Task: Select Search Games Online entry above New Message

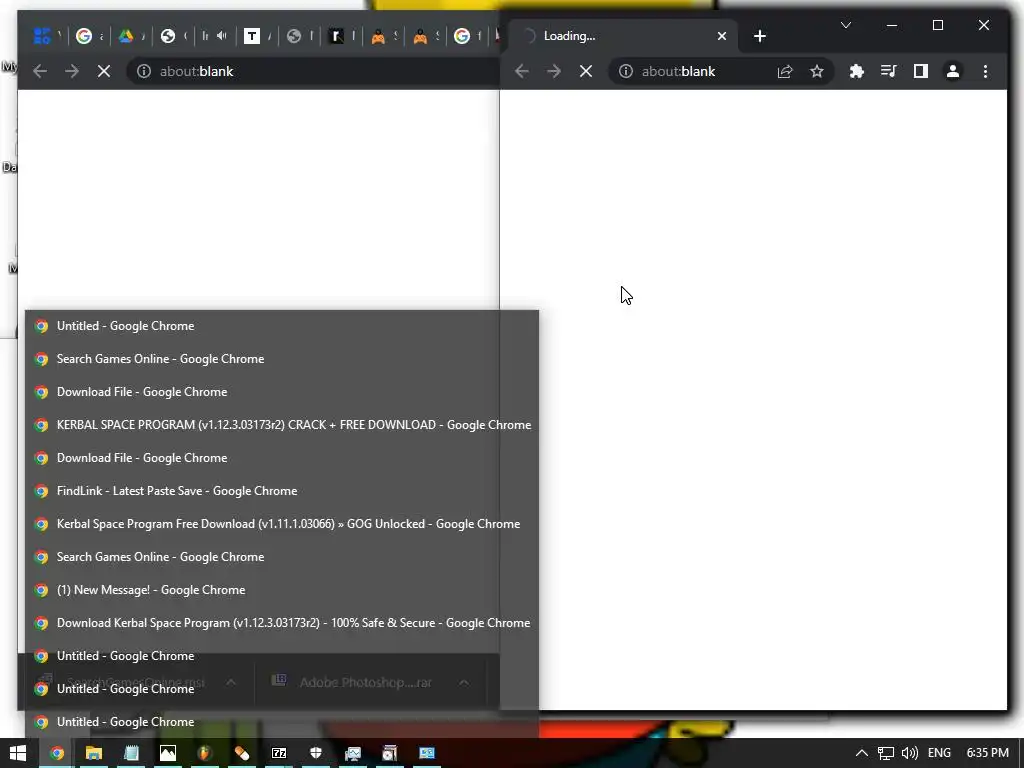Action: click(x=282, y=557)
